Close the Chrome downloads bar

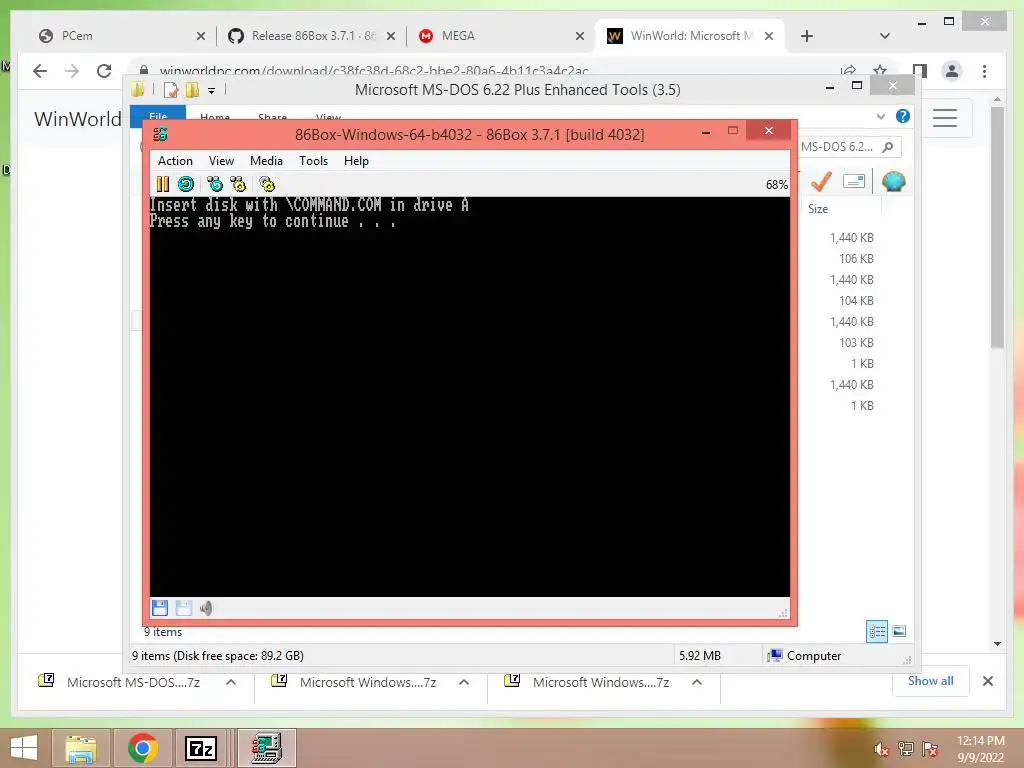(988, 681)
